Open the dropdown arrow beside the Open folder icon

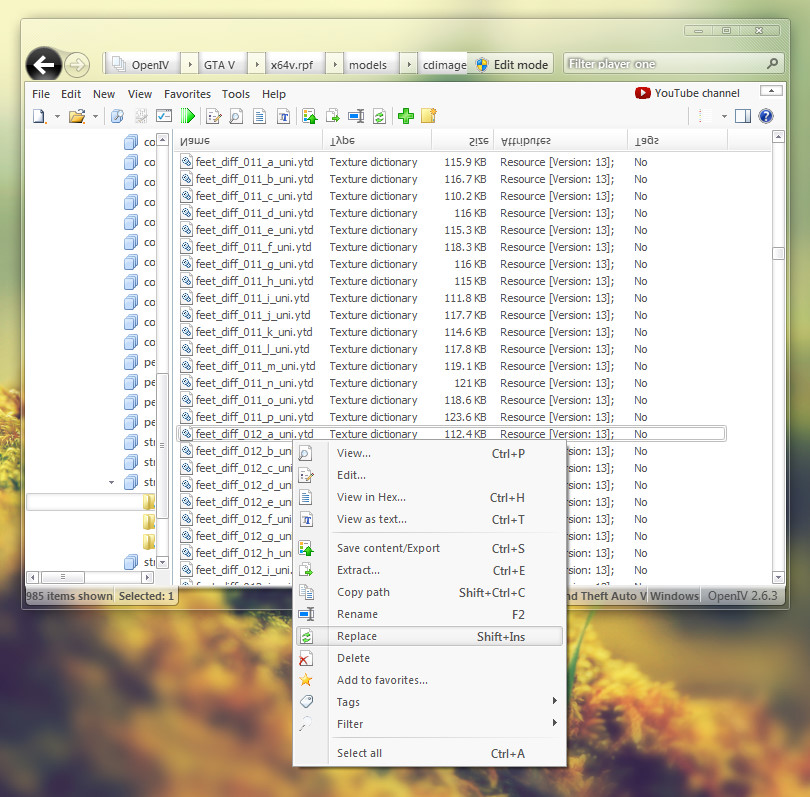(x=95, y=116)
